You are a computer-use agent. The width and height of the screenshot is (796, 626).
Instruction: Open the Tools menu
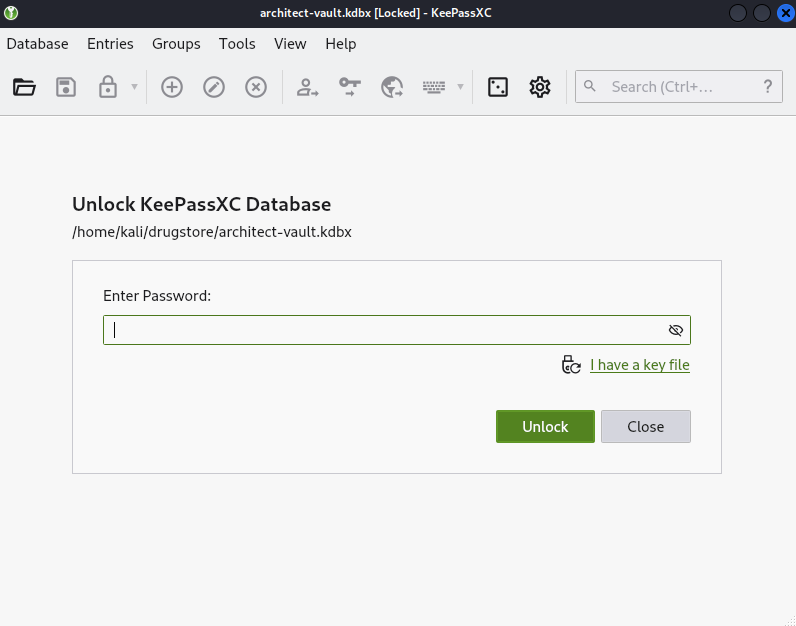tap(237, 44)
